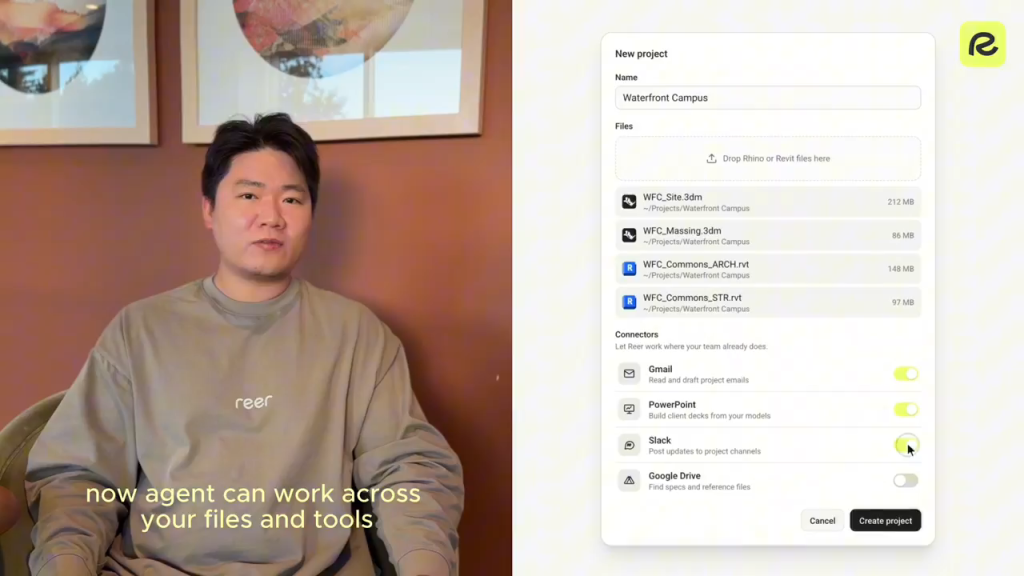Image resolution: width=1024 pixels, height=576 pixels.
Task: Click the Reer logo icon
Action: [x=982, y=44]
